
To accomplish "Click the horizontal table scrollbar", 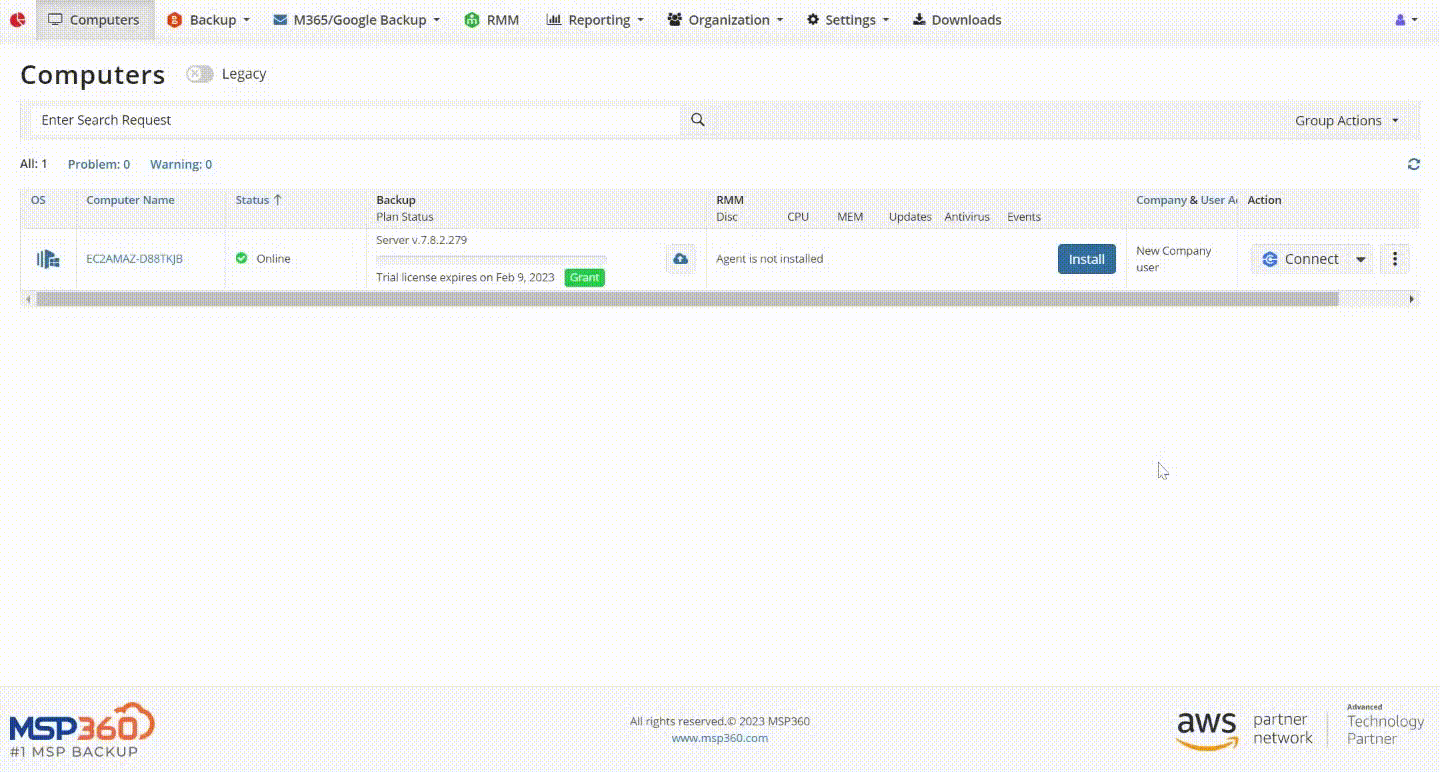I will pyautogui.click(x=687, y=299).
